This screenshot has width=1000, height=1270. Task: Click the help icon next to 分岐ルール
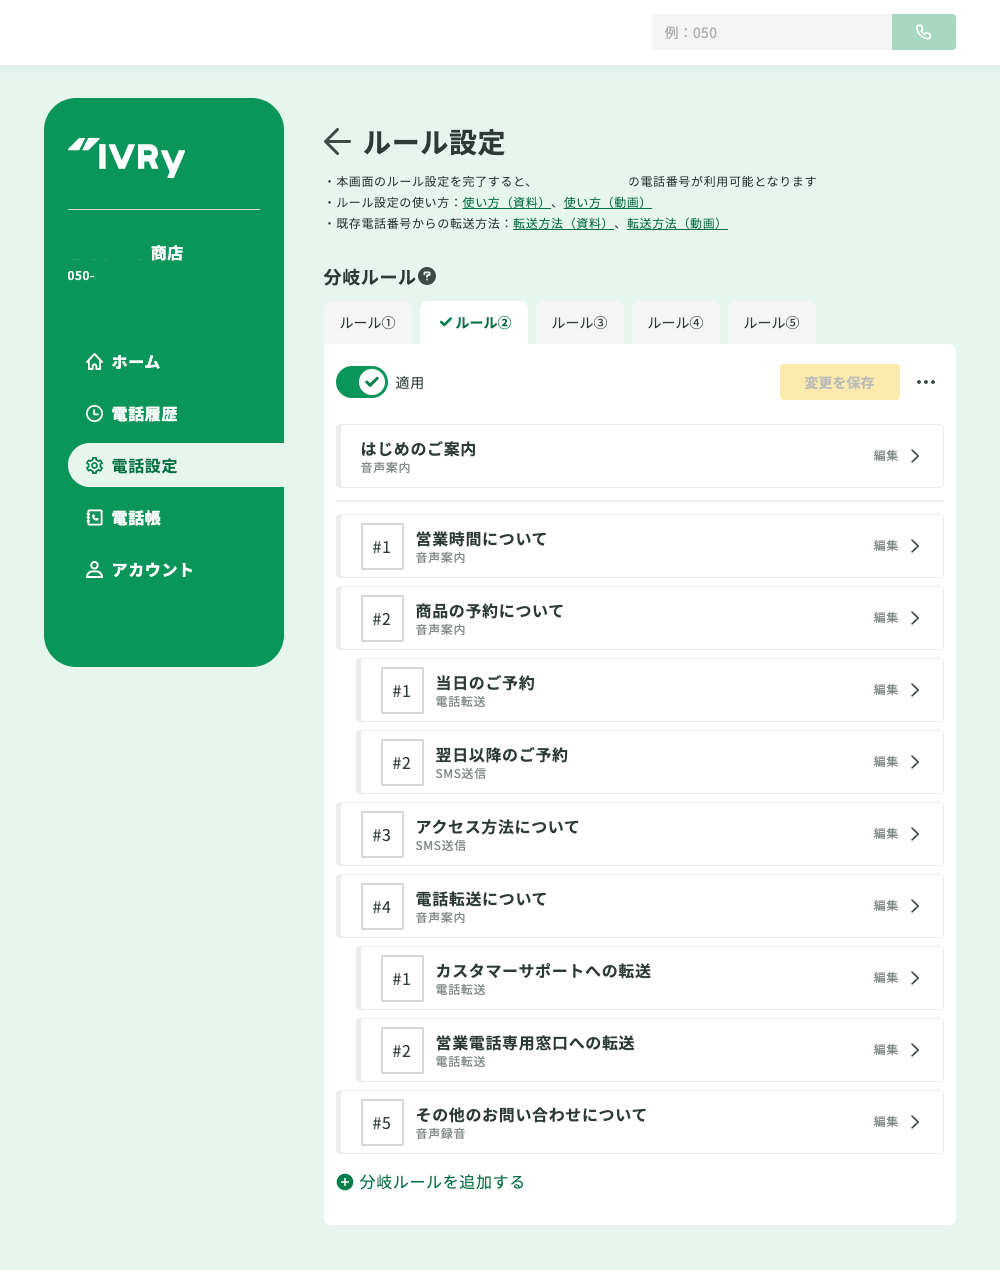427,276
